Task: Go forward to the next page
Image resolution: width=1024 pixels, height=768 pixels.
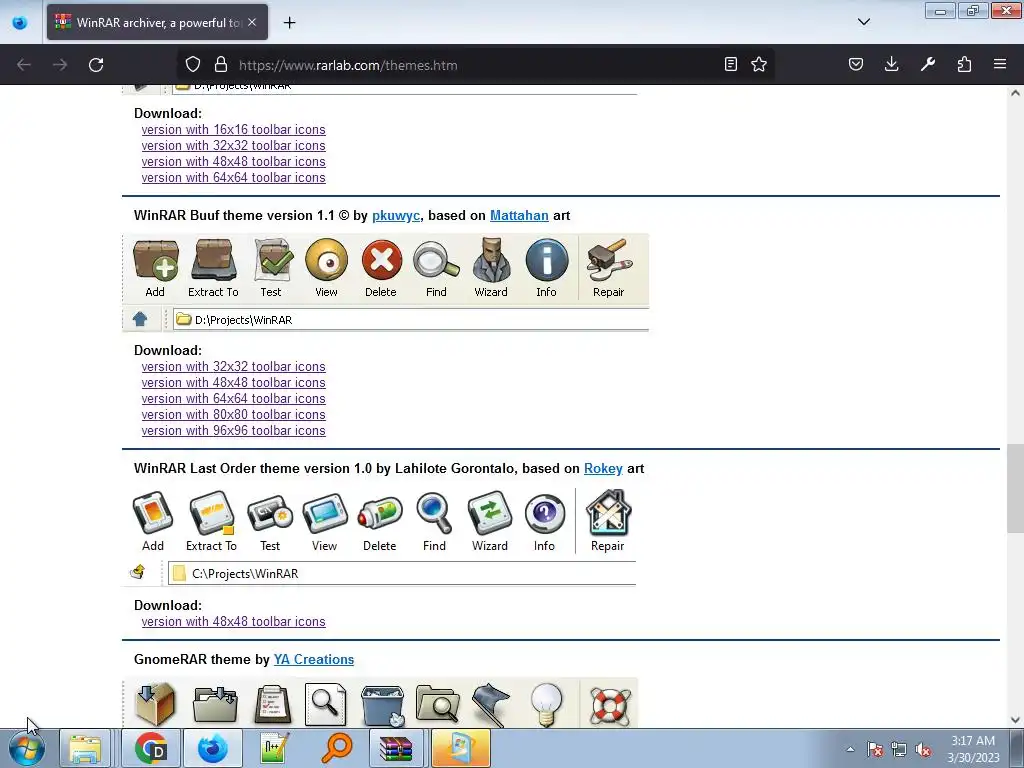Action: [60, 65]
